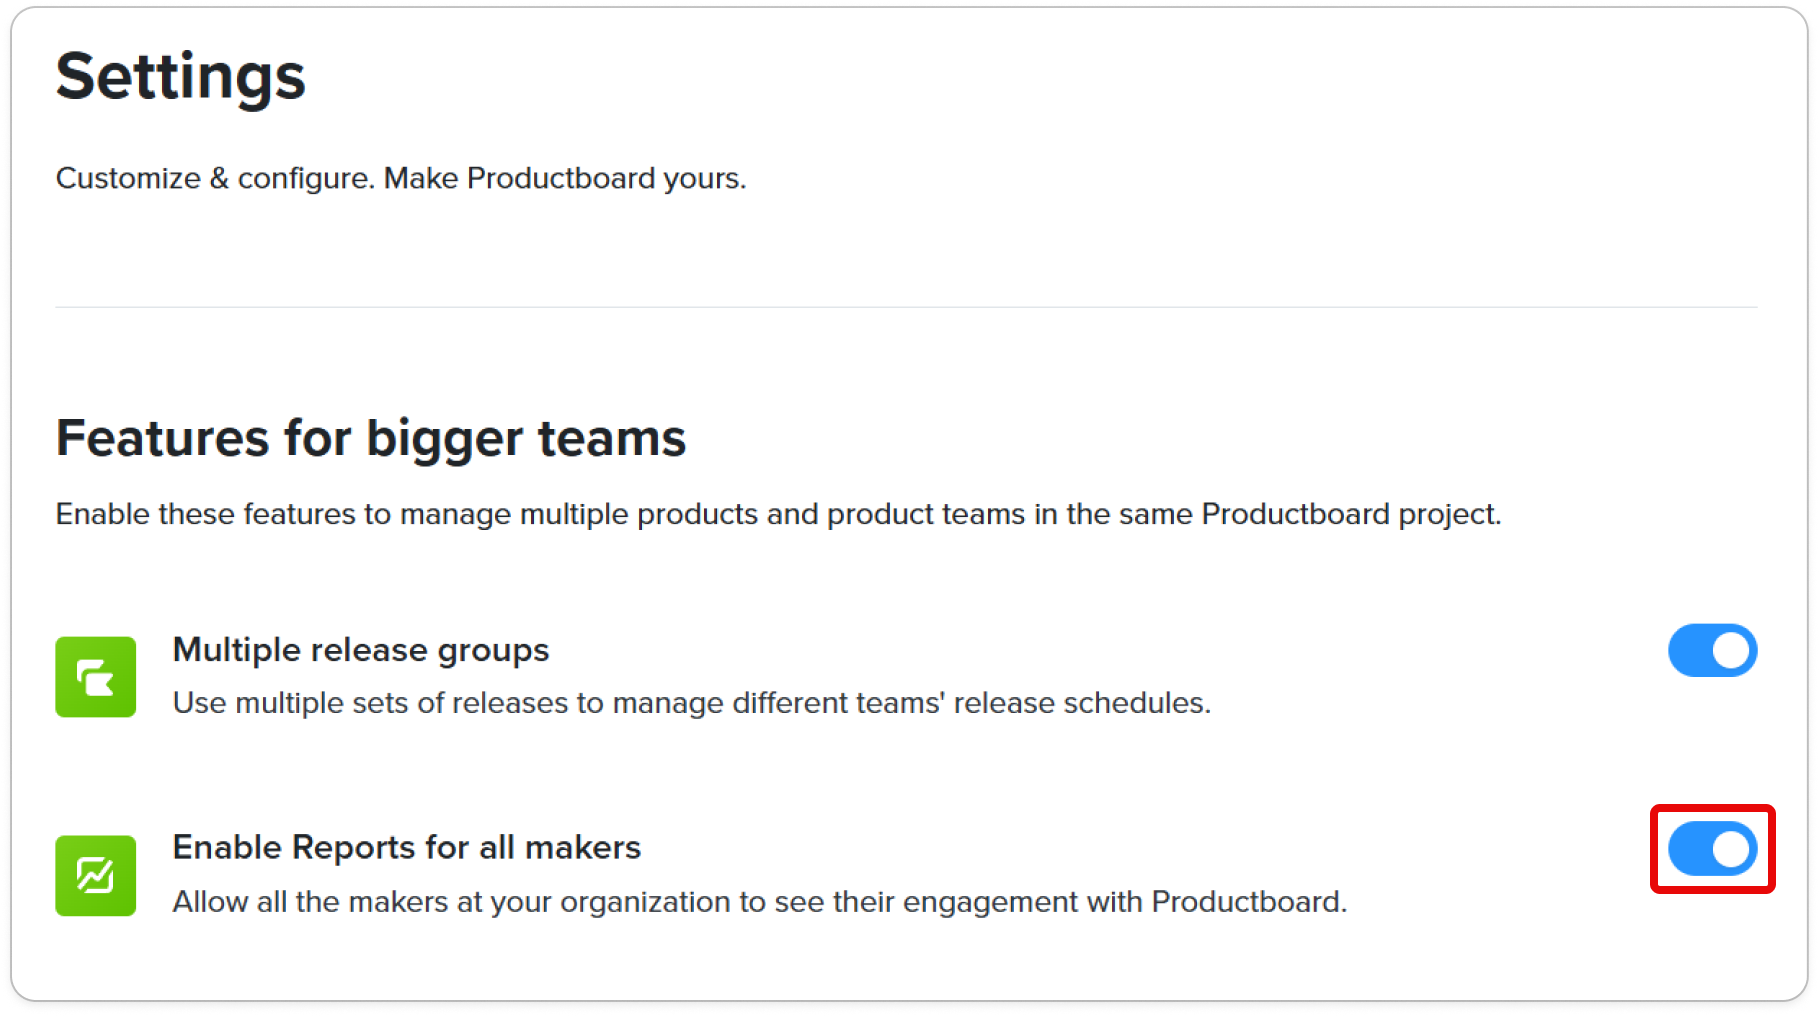Click the 'Enable these features' description sentence
Image resolution: width=1819 pixels, height=1016 pixels.
(x=778, y=514)
